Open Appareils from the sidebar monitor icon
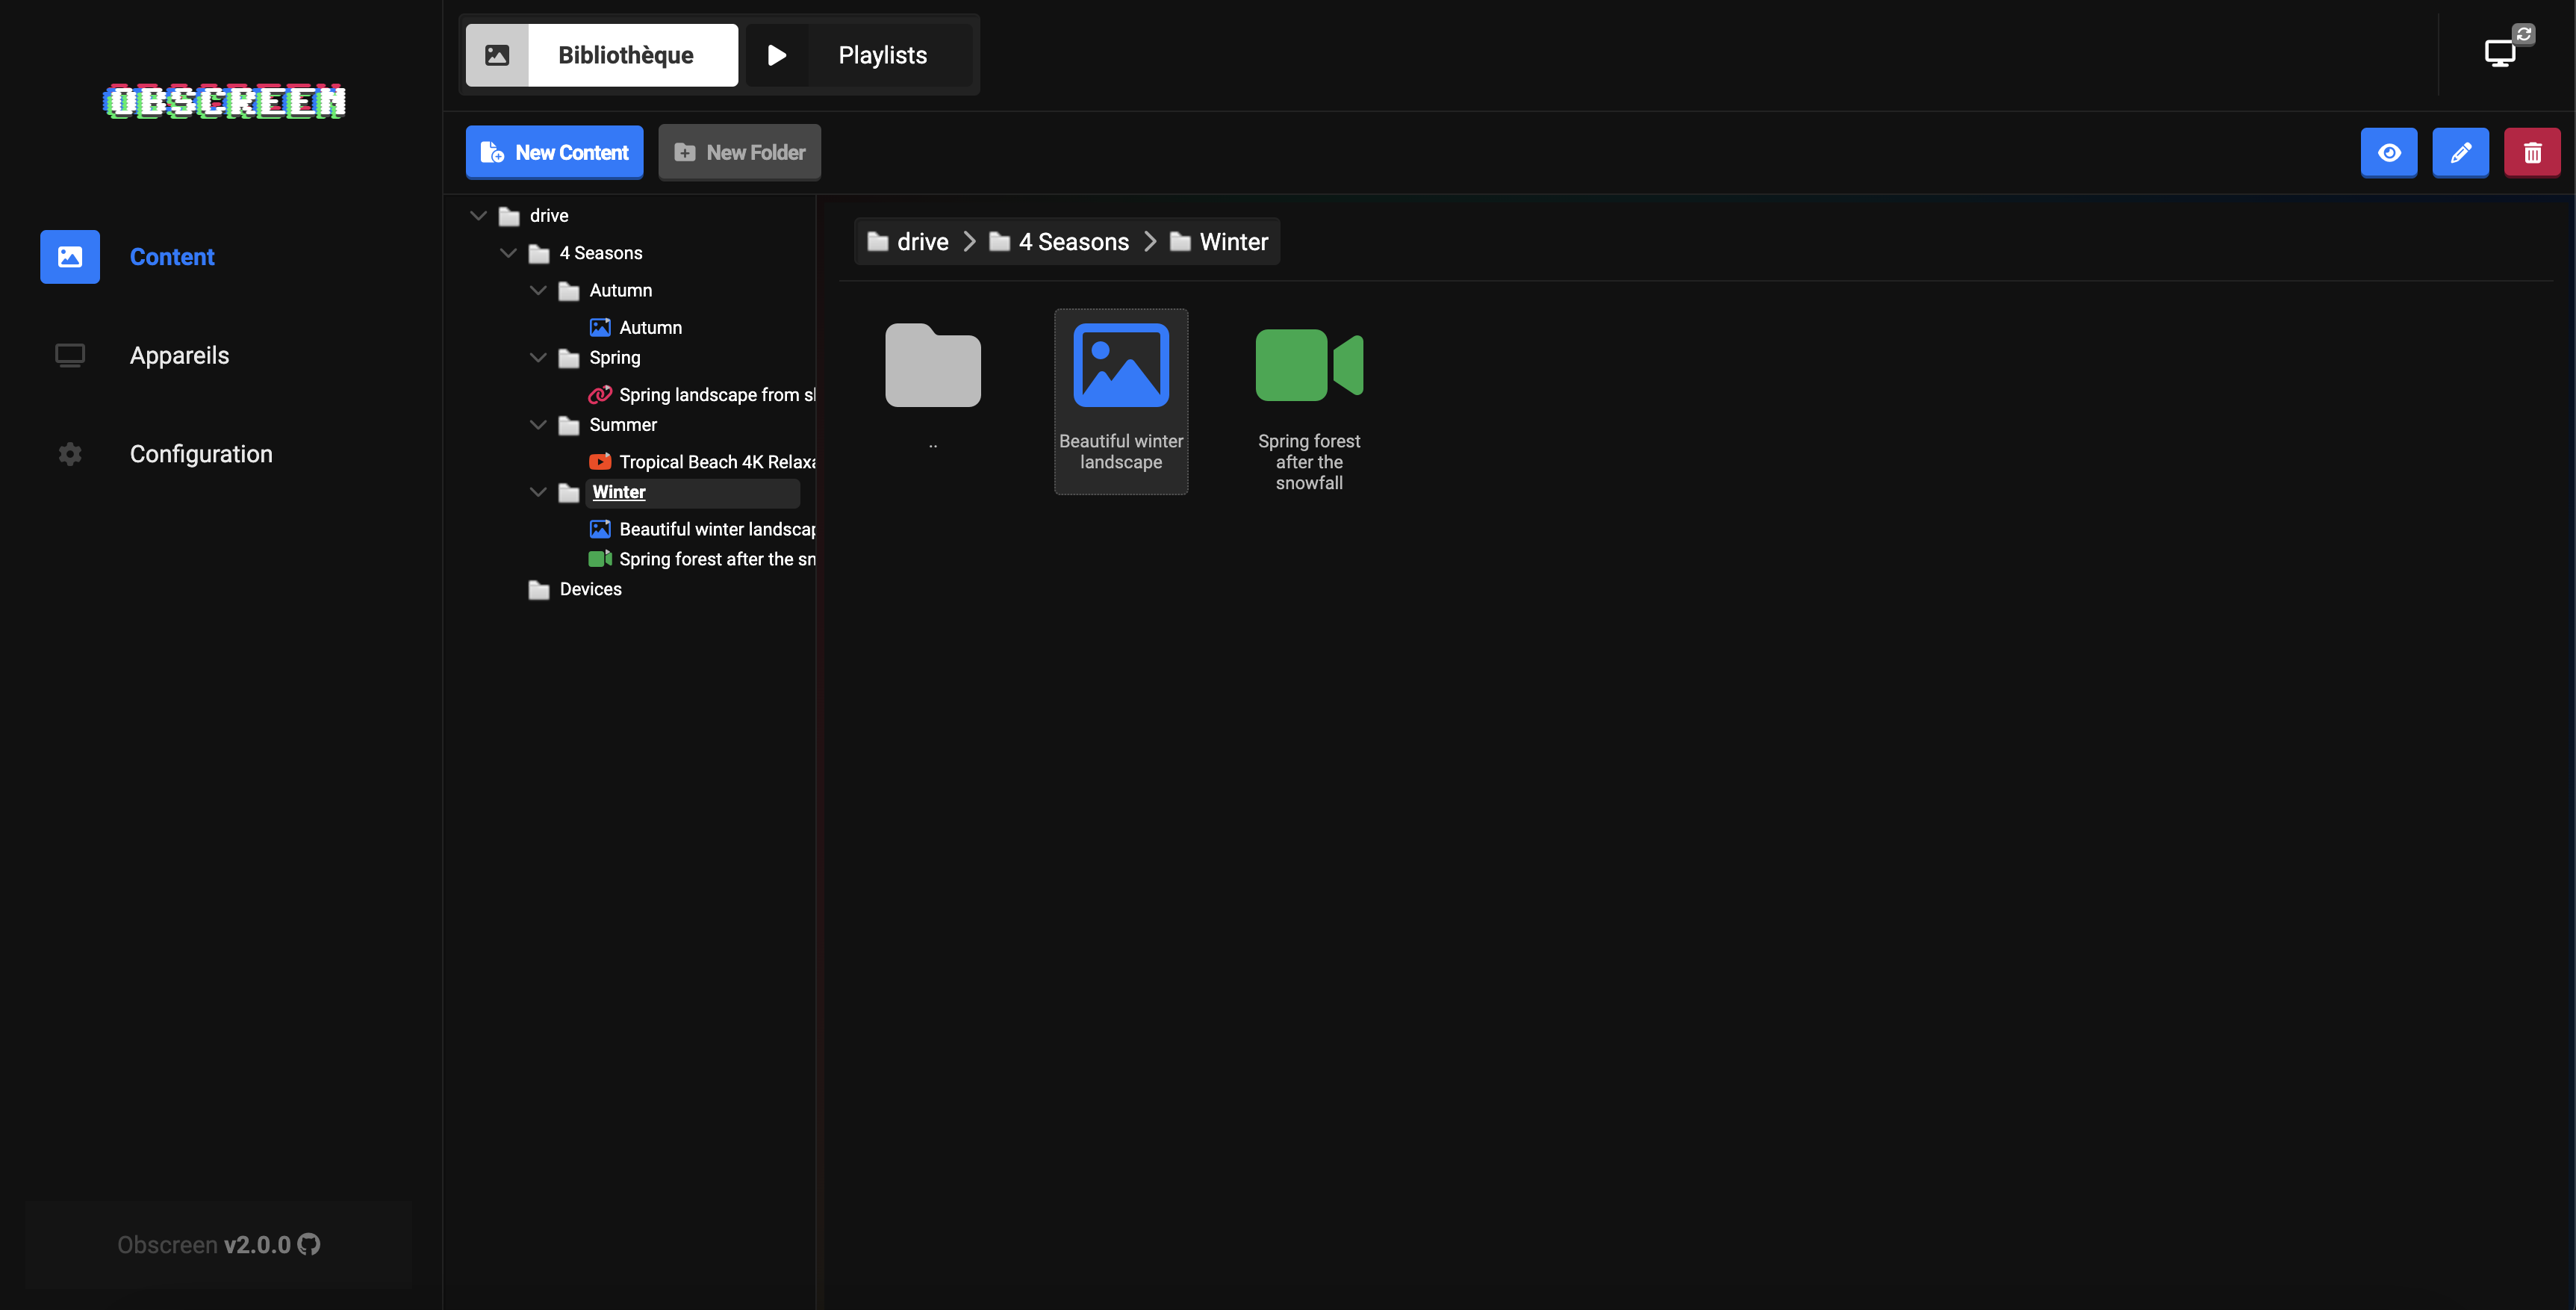Viewport: 2576px width, 1310px height. [x=69, y=355]
